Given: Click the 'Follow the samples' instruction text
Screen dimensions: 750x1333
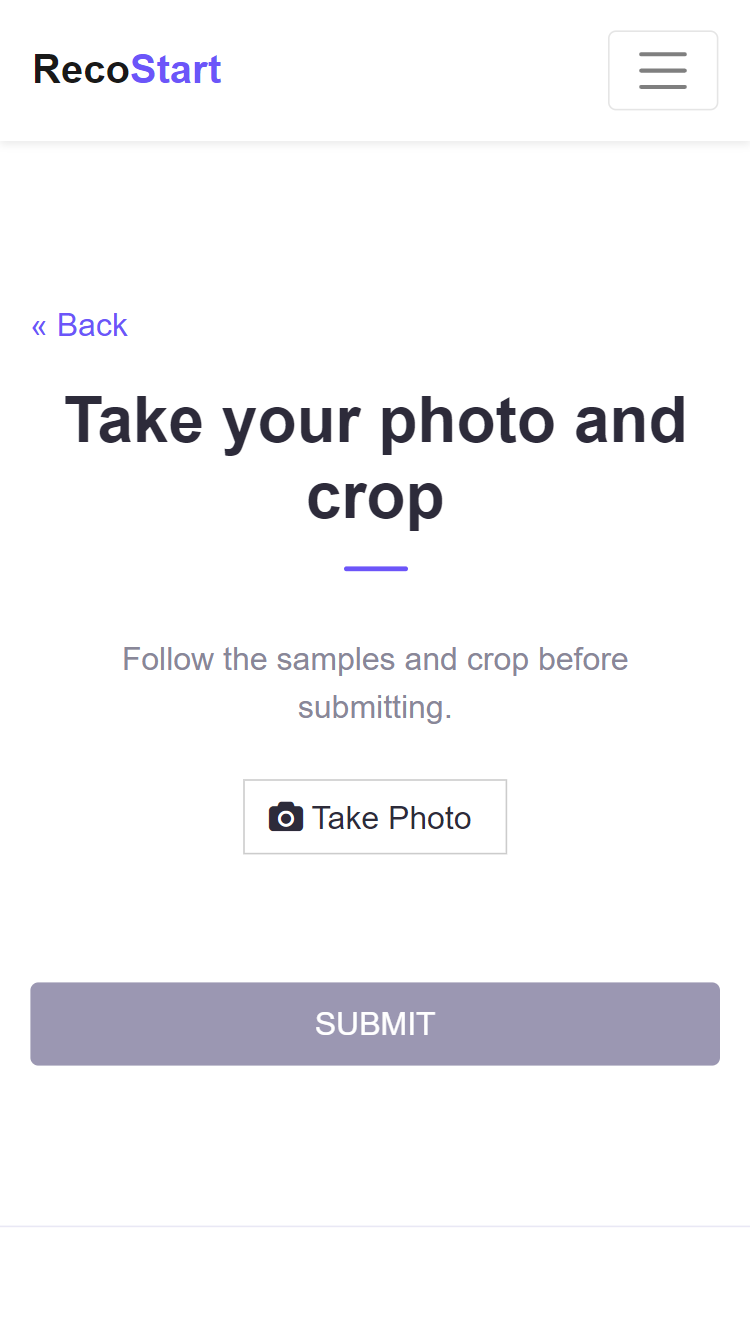Looking at the screenshot, I should (375, 660).
